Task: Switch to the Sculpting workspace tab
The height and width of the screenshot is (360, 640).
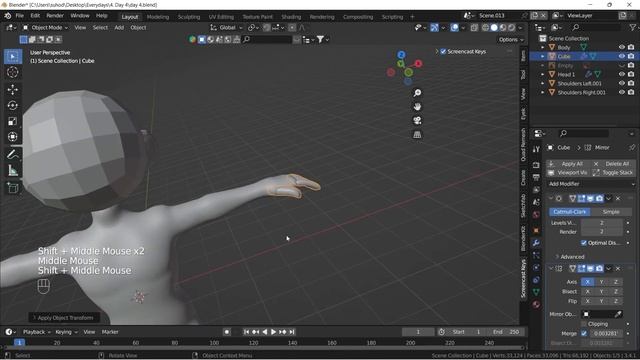Action: (x=189, y=17)
